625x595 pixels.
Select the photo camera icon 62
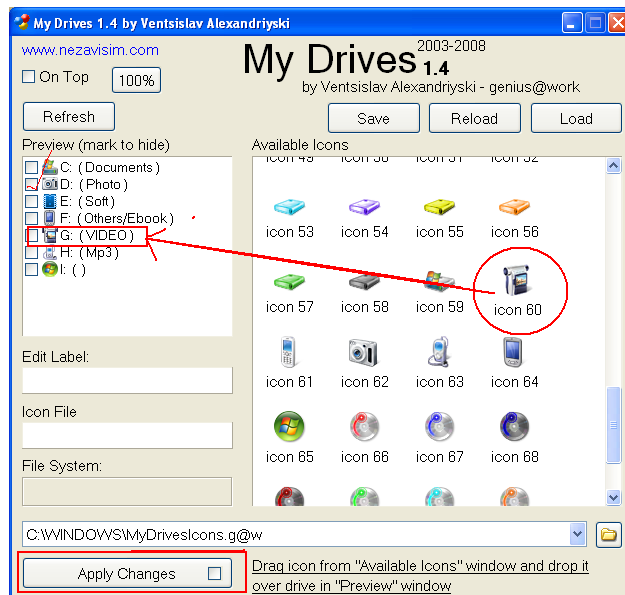tap(363, 353)
